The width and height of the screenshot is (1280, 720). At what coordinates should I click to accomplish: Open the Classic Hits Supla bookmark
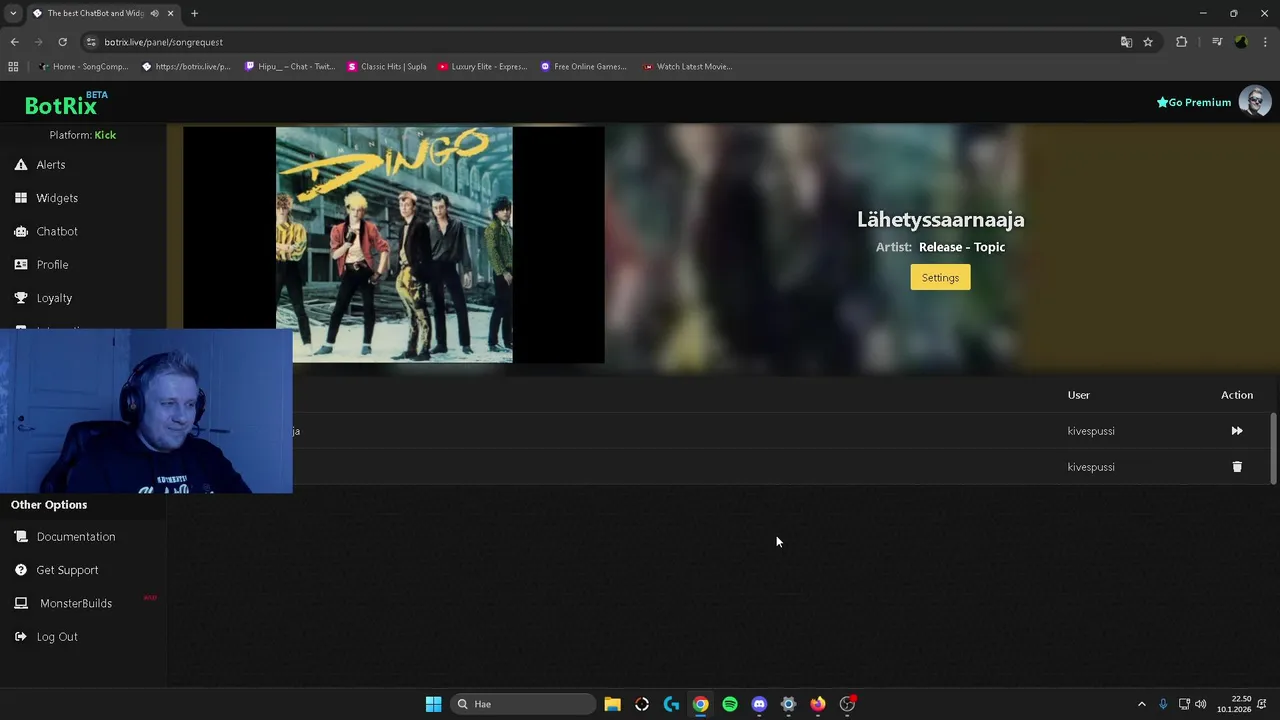387,67
